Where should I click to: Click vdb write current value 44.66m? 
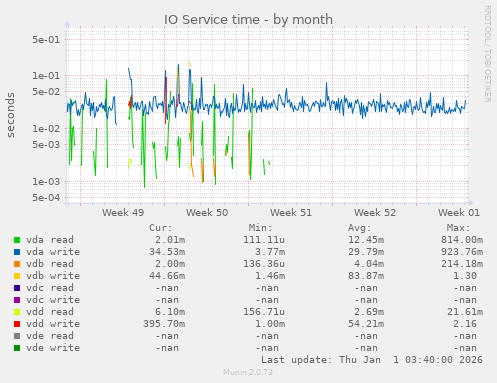coord(167,276)
